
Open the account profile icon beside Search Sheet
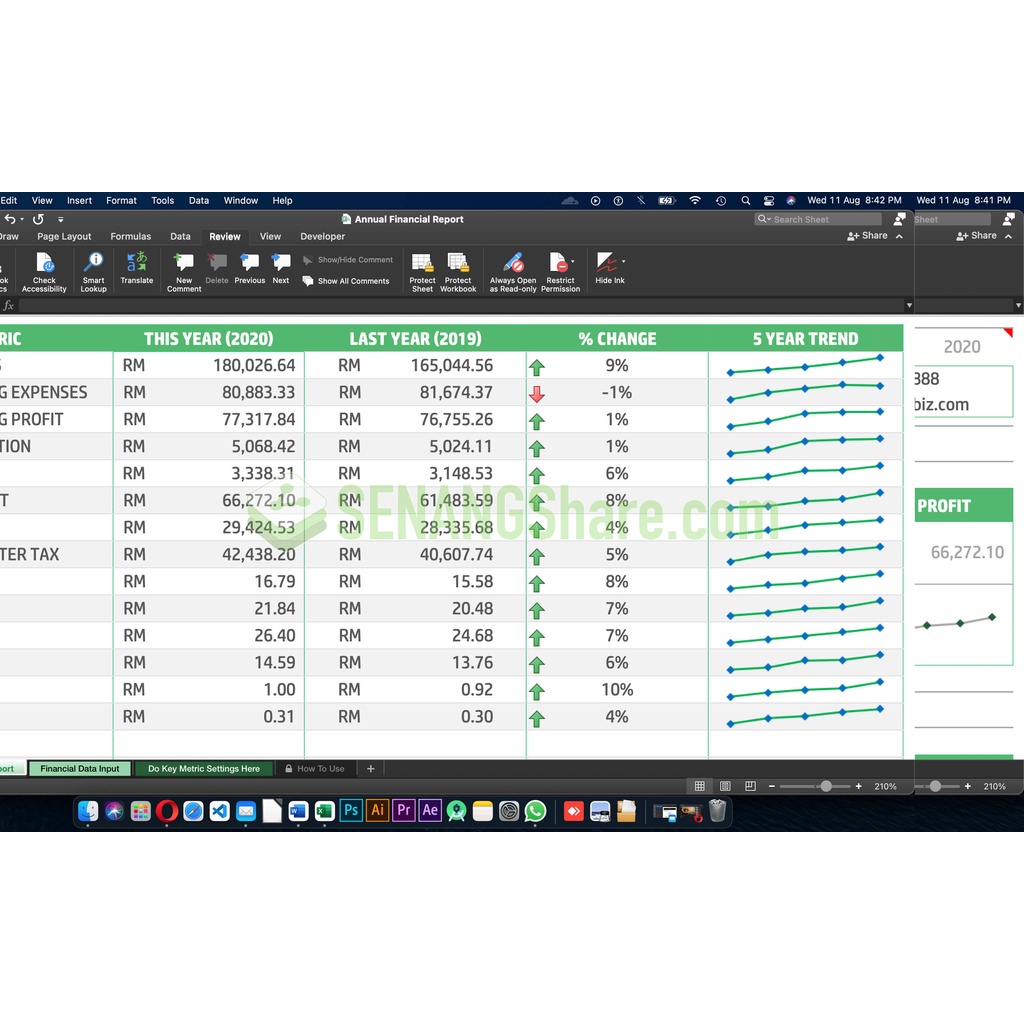click(x=899, y=219)
